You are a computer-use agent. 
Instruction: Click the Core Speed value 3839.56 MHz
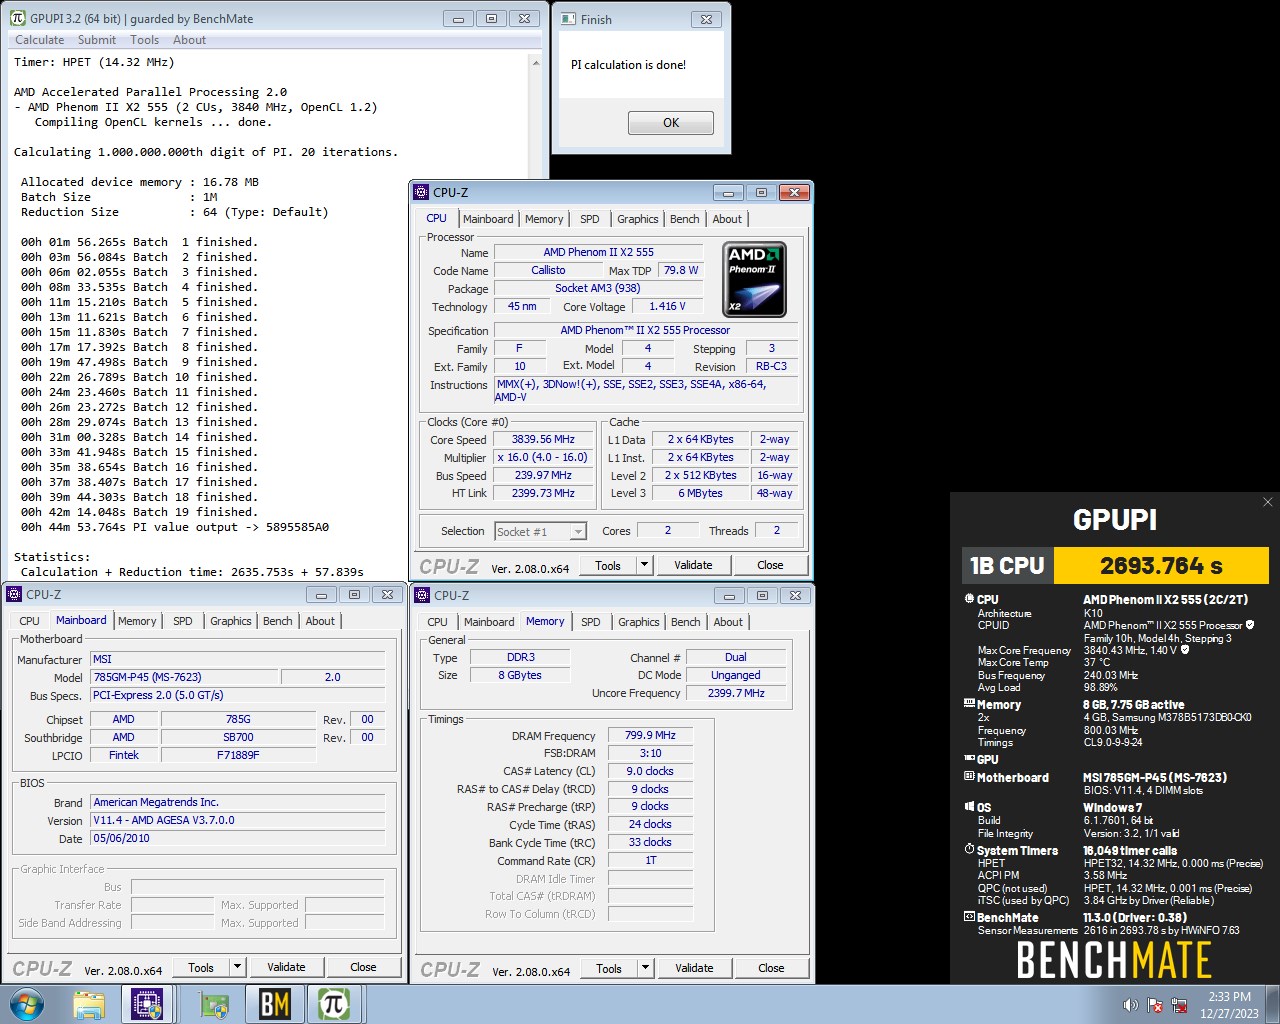click(x=543, y=439)
